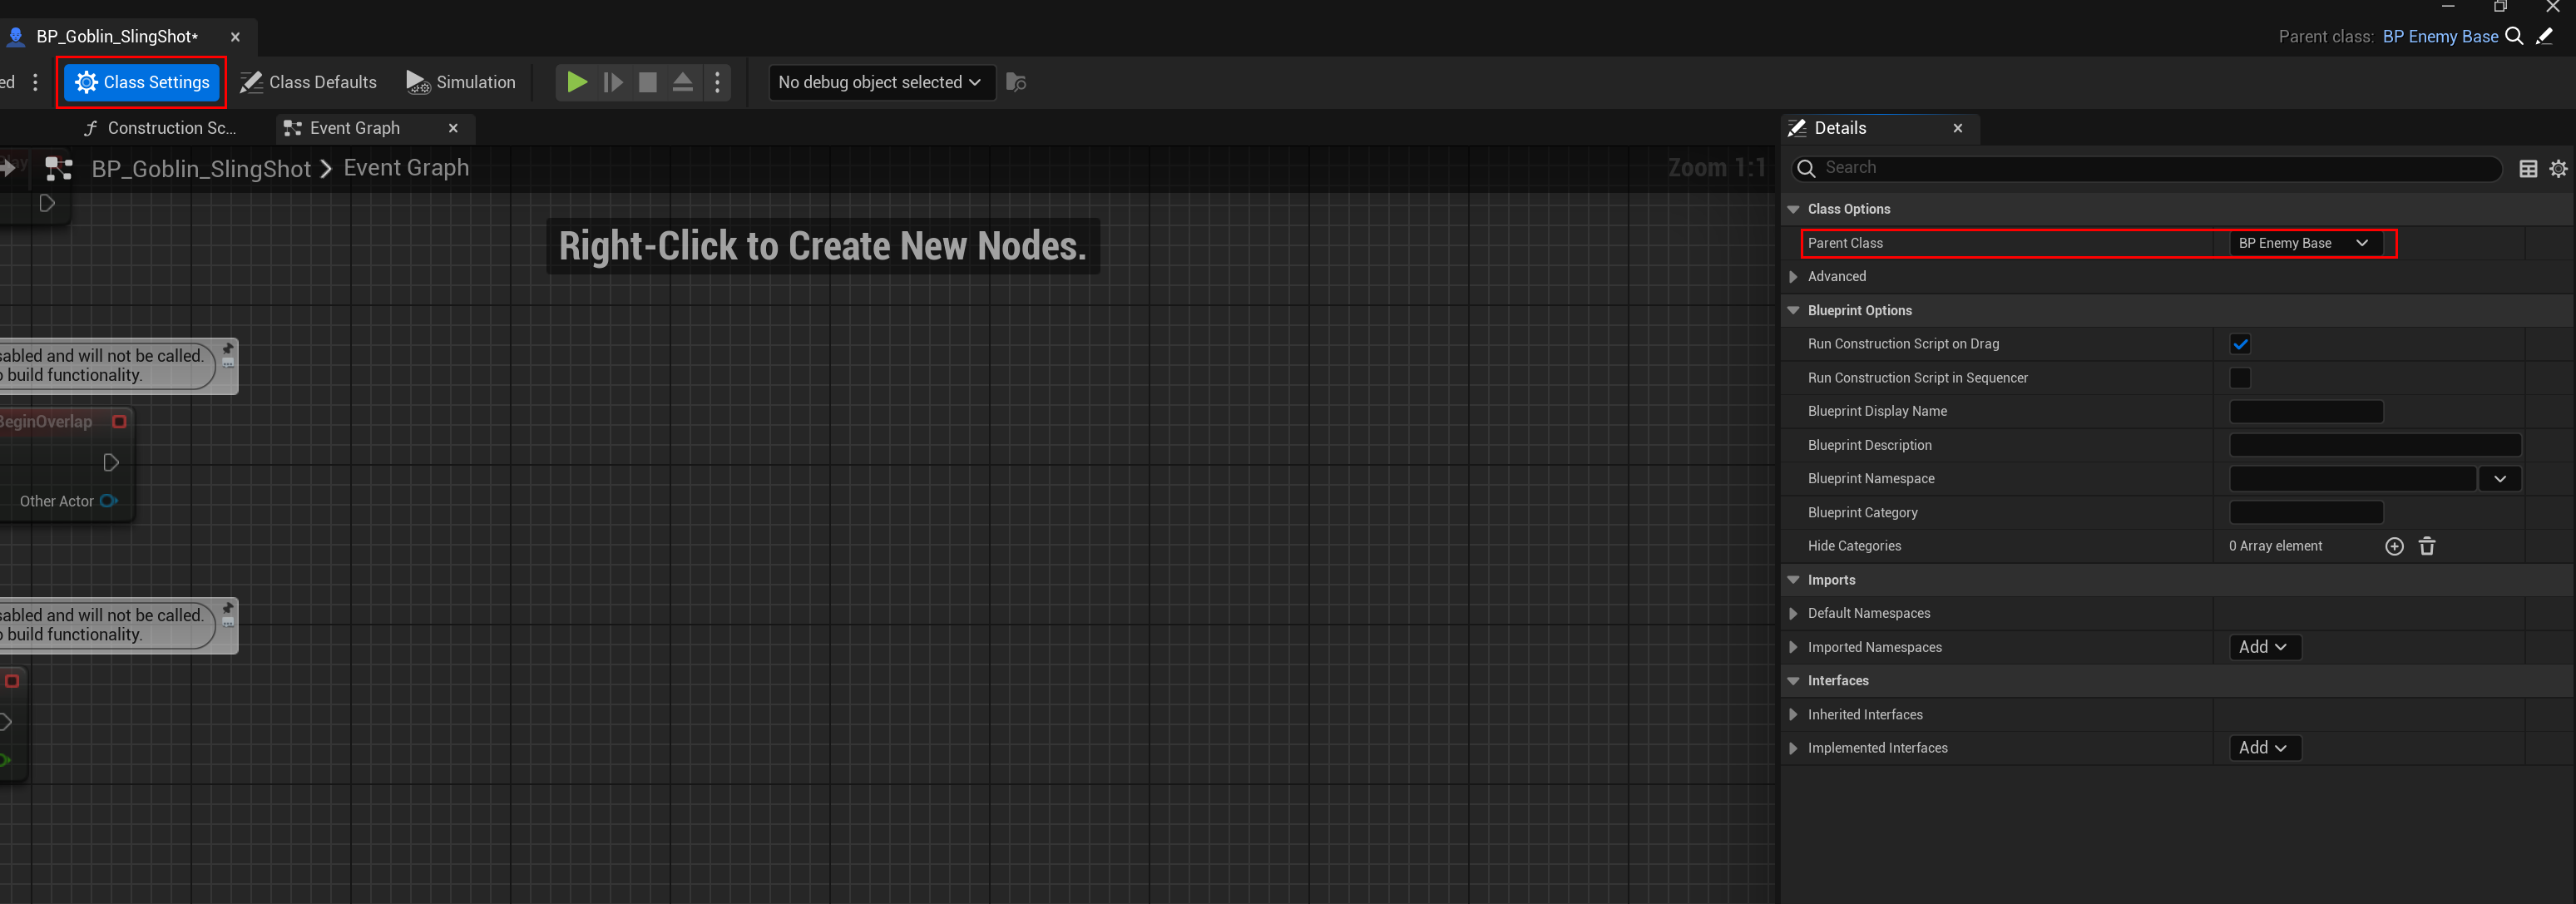Image resolution: width=2576 pixels, height=904 pixels.
Task: Remove all Hide Categories elements trash icon
Action: coord(2427,546)
